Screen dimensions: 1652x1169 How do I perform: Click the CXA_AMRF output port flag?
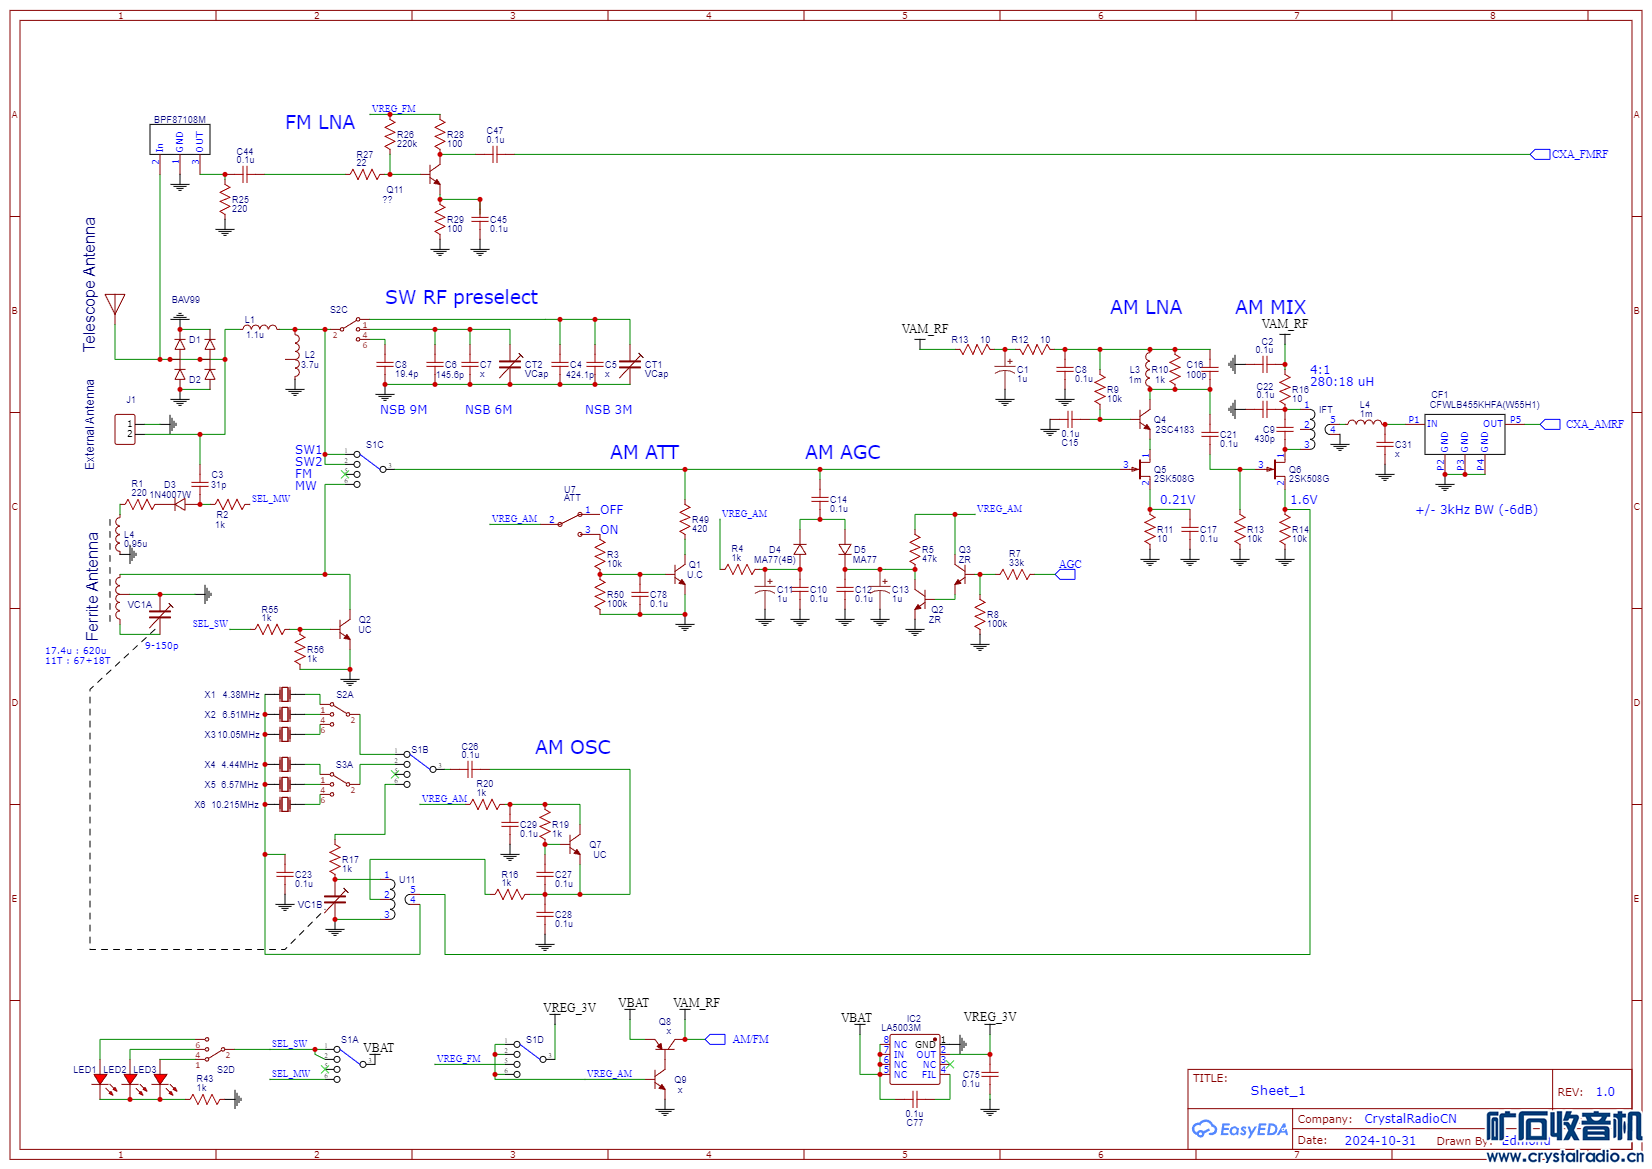pos(1550,424)
